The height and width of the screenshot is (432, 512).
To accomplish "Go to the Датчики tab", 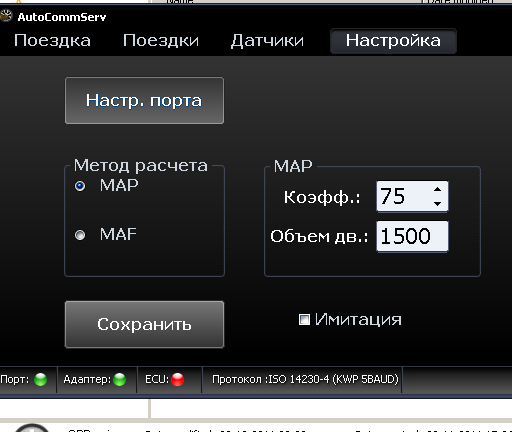I will click(267, 41).
